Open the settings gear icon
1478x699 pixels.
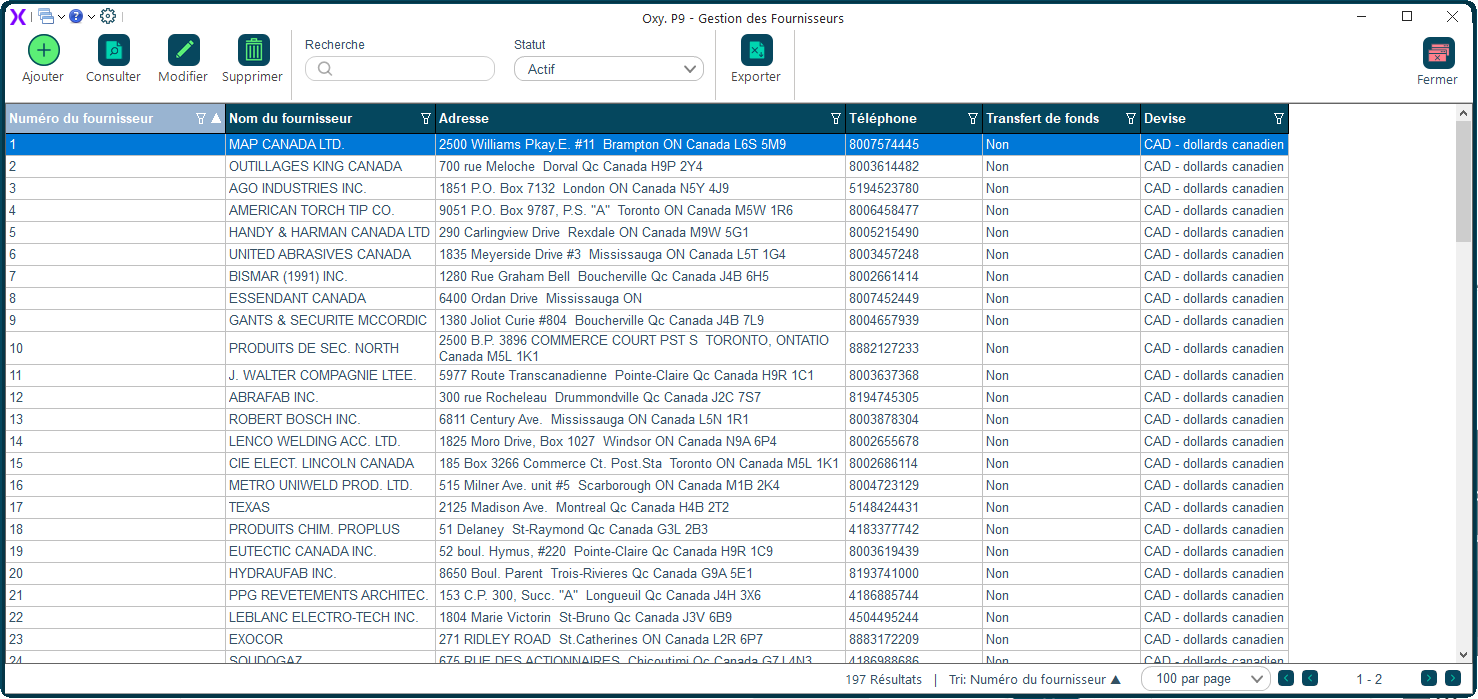pos(108,16)
